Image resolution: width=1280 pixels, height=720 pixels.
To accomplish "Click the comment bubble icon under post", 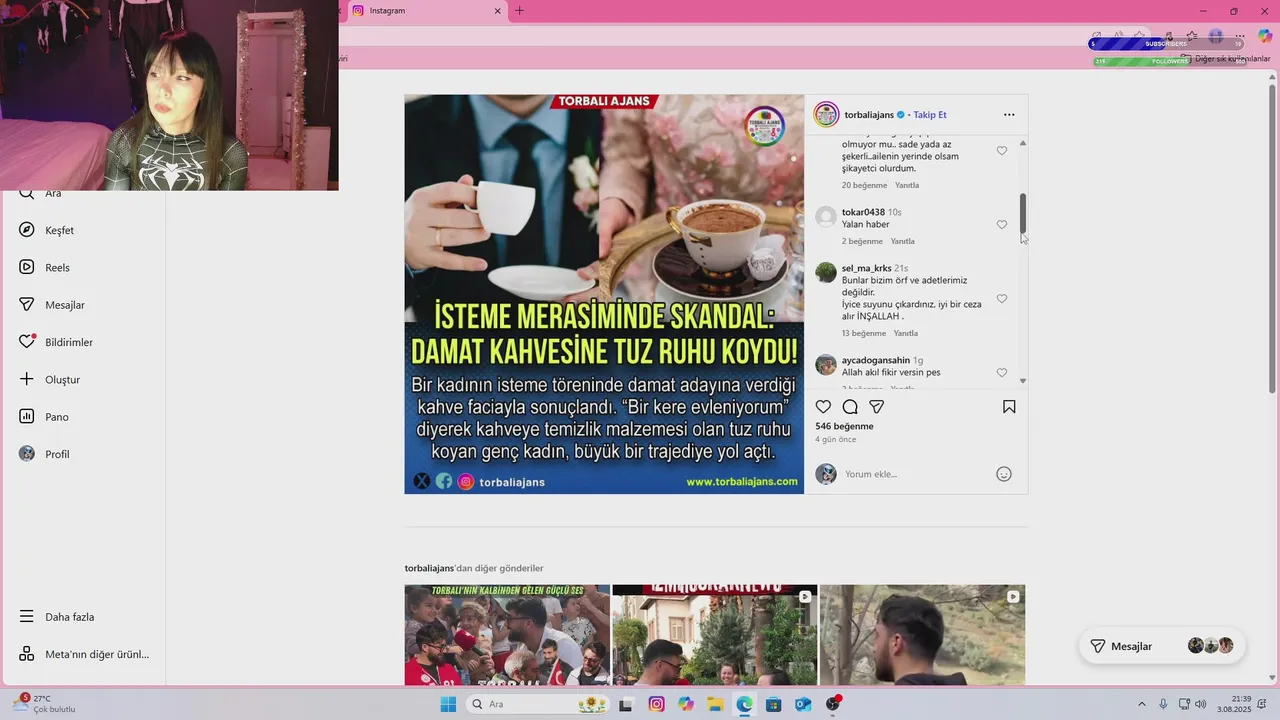I will pos(850,407).
